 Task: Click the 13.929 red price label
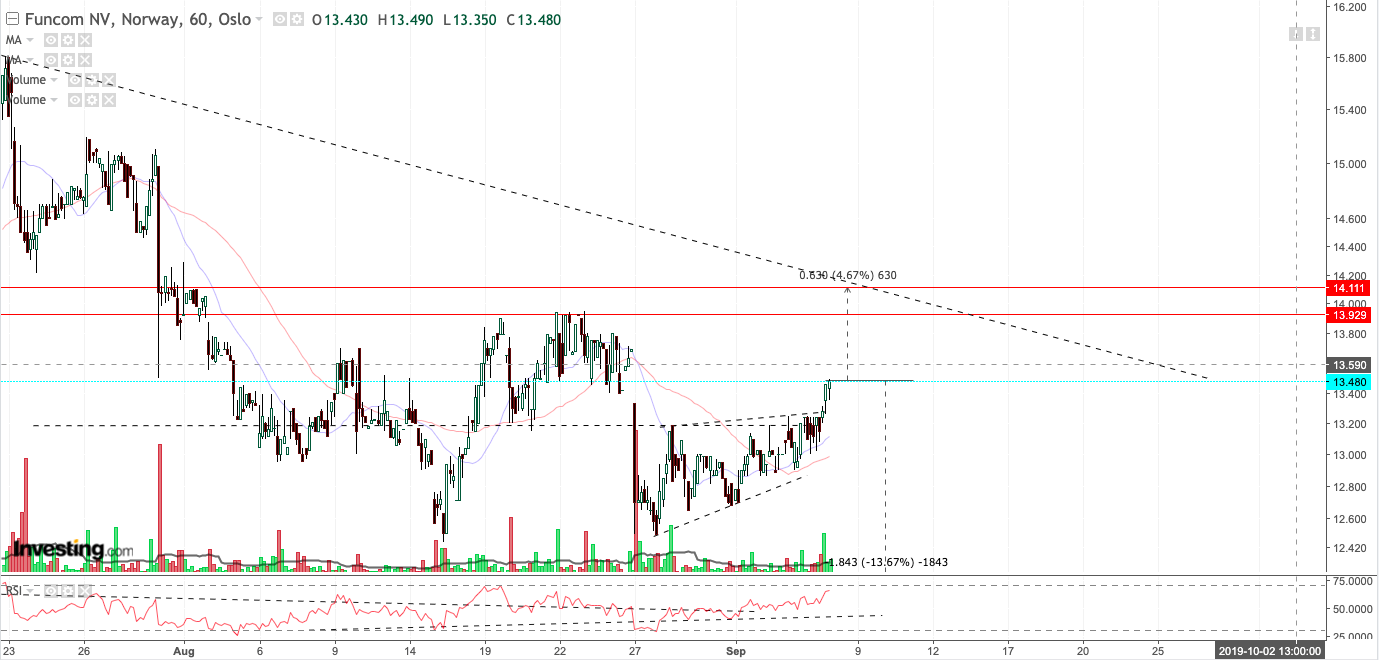click(1347, 315)
